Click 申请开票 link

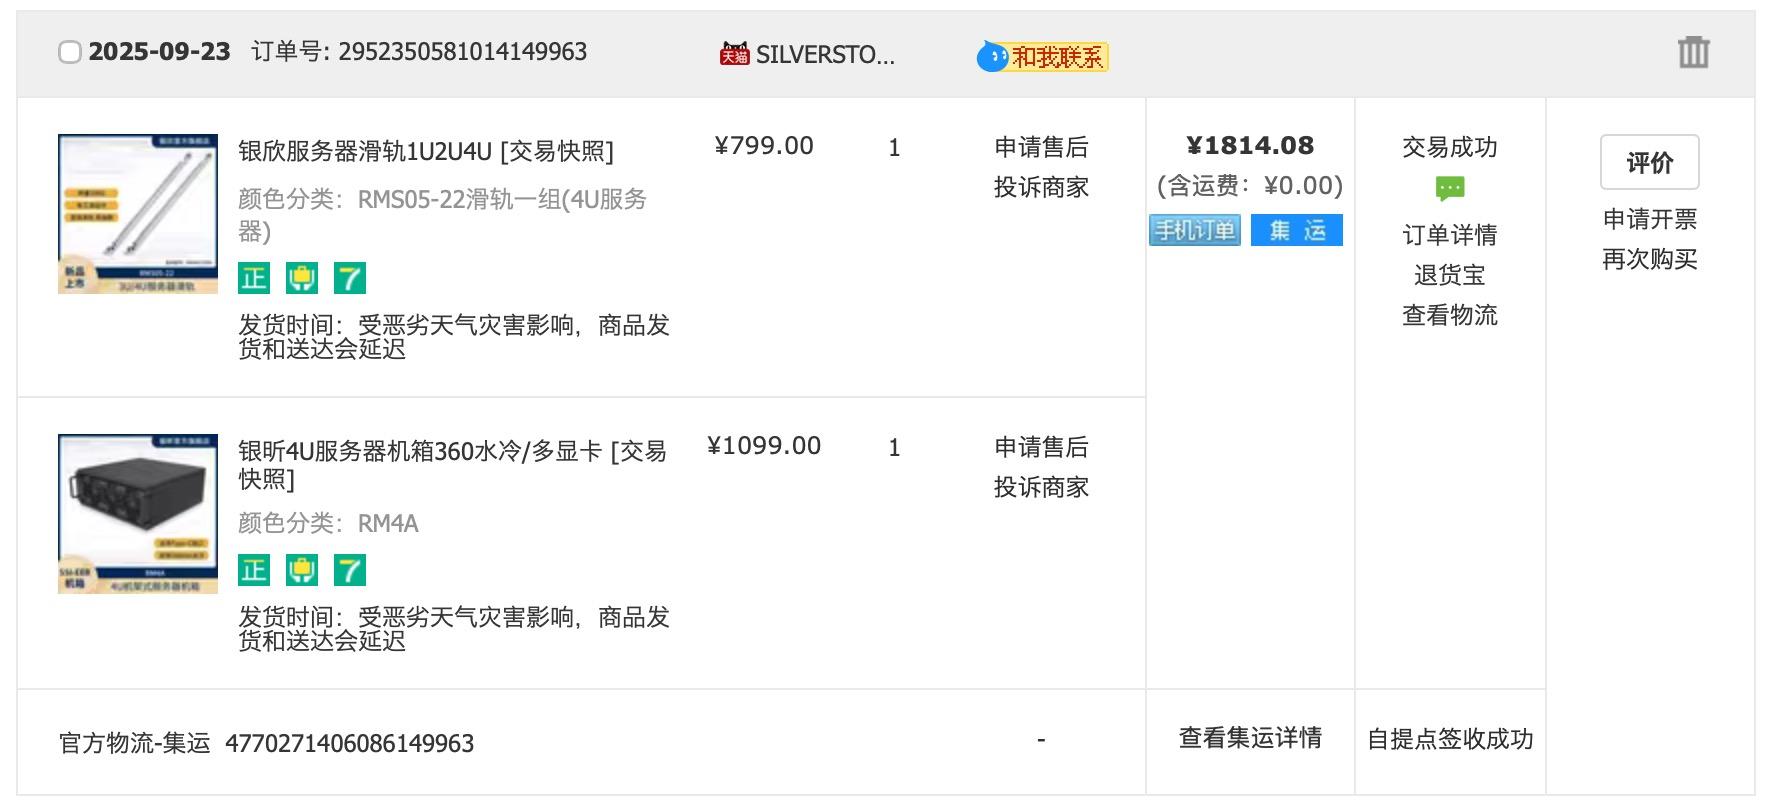tap(1649, 219)
